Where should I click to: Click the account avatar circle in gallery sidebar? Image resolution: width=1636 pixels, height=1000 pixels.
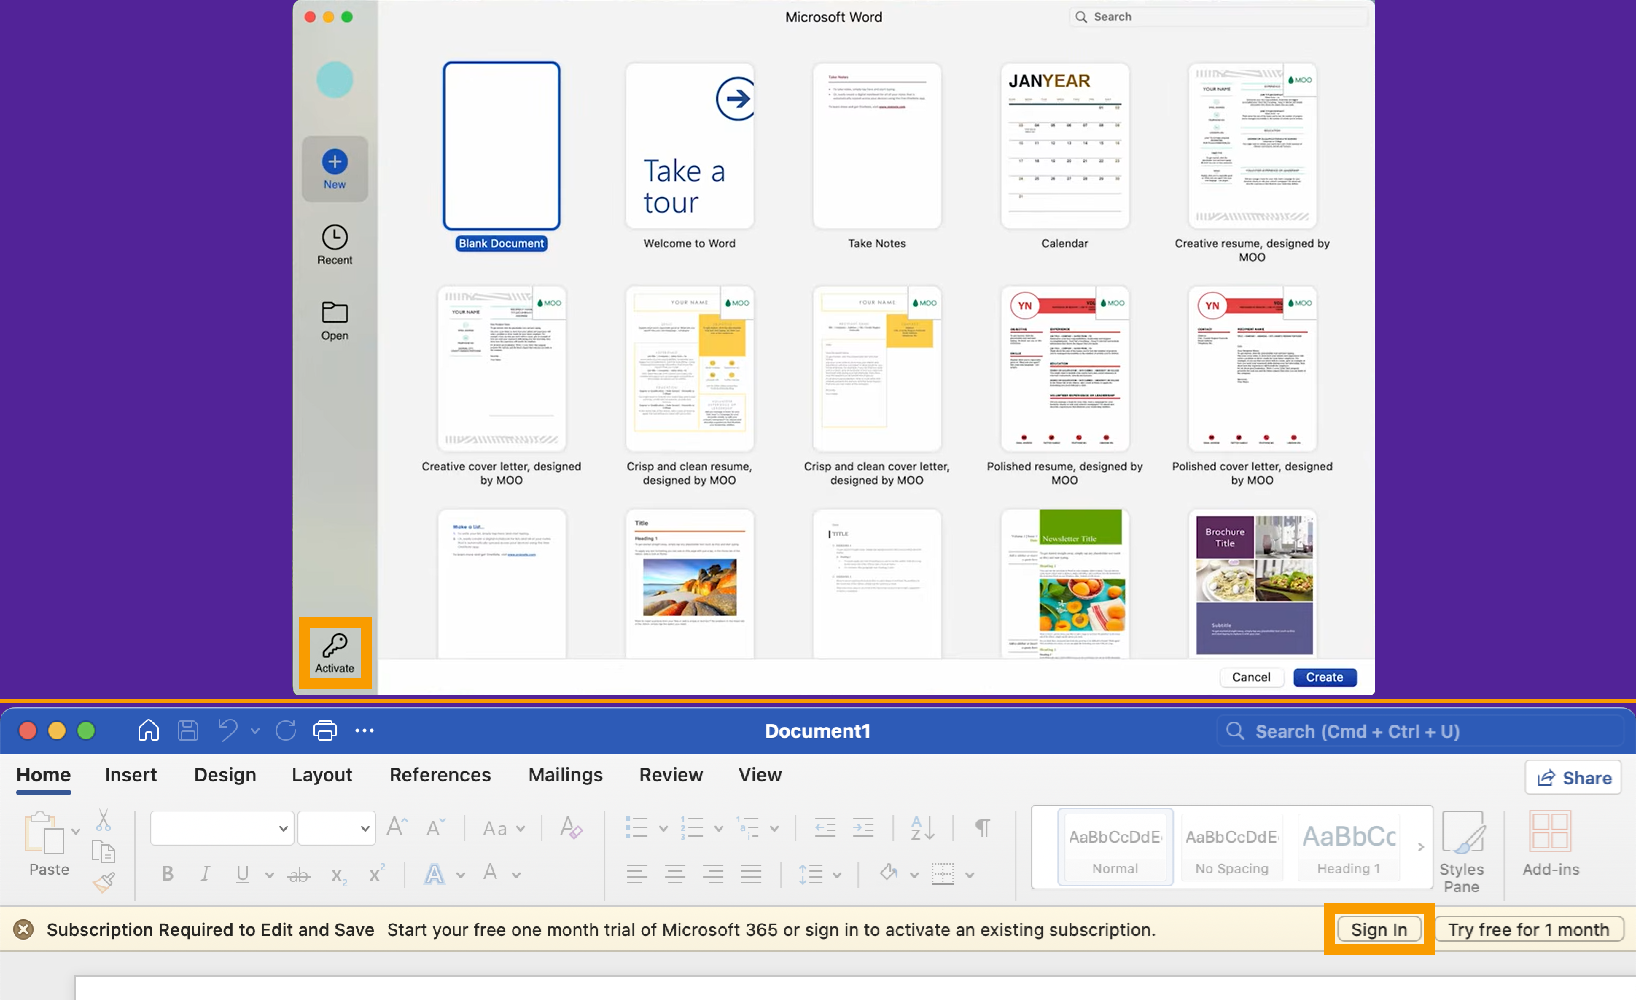335,80
